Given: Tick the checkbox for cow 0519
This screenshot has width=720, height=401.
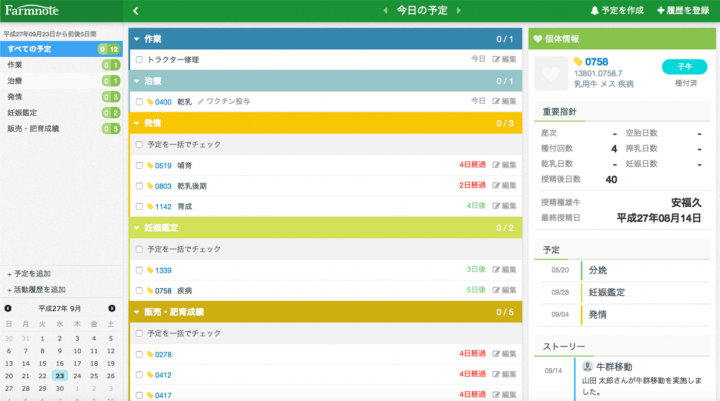Looking at the screenshot, I should [x=139, y=165].
